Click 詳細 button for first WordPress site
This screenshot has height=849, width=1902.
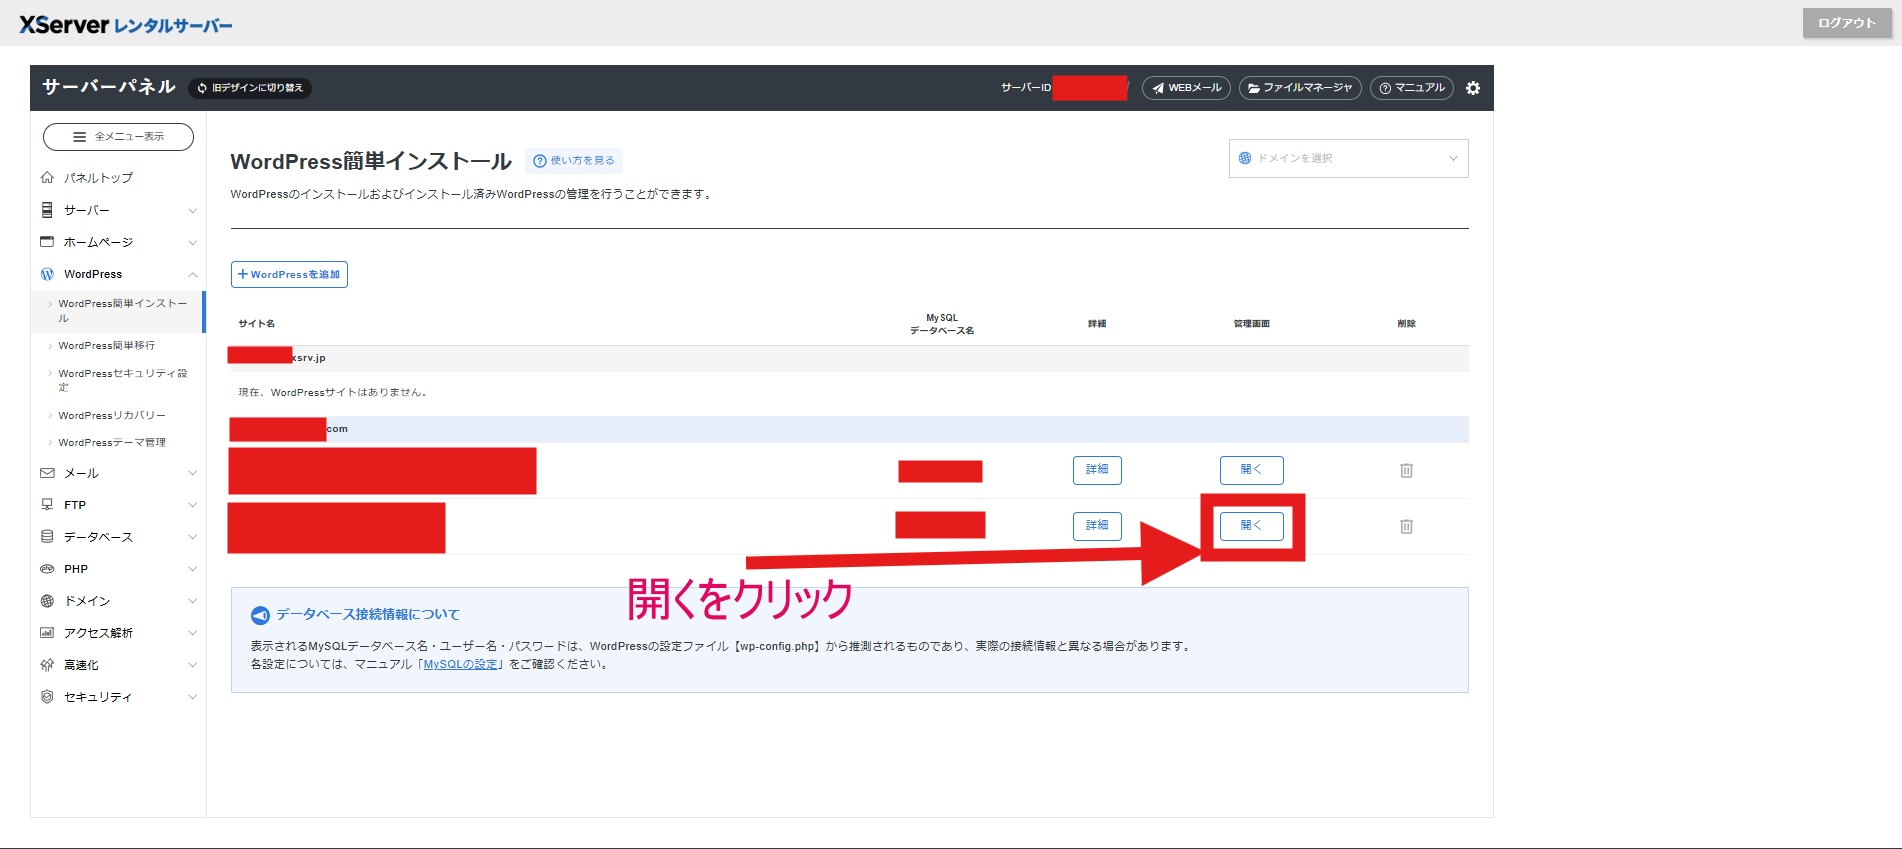coord(1097,470)
